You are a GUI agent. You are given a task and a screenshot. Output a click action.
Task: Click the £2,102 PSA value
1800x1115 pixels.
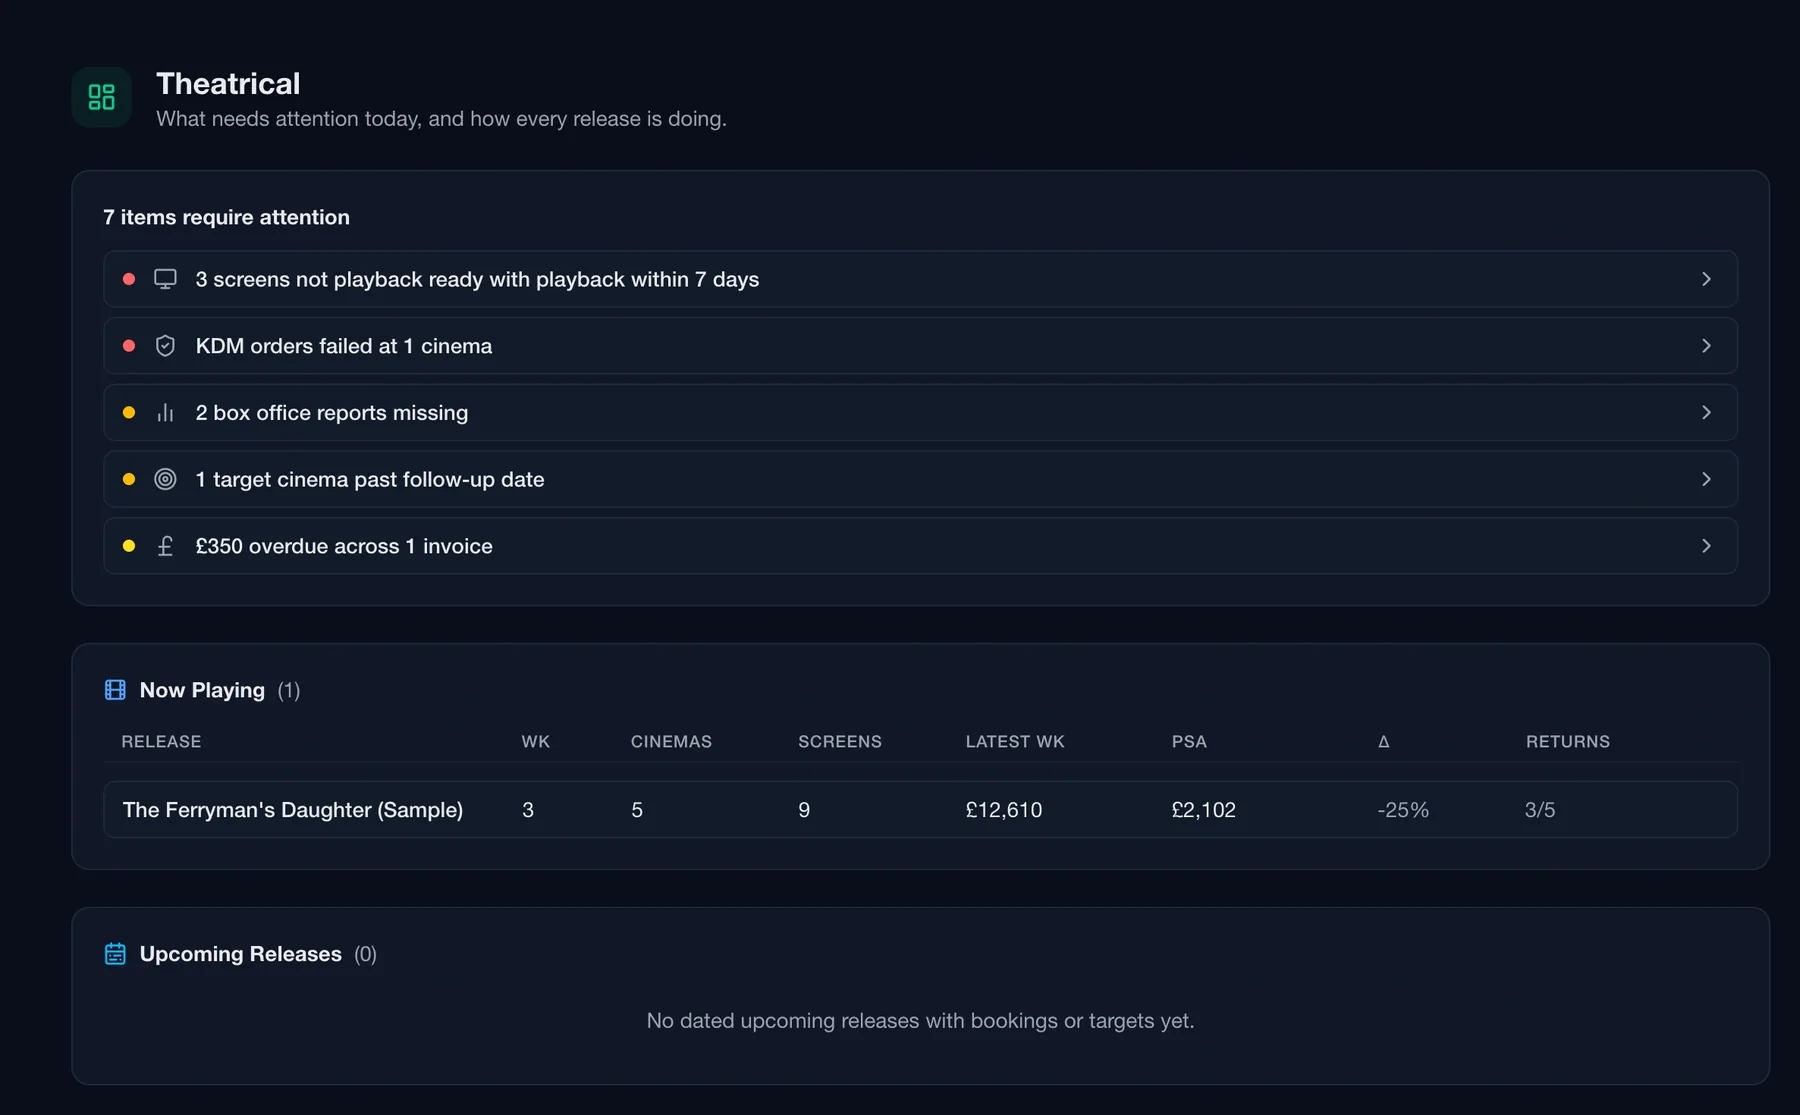tap(1204, 810)
